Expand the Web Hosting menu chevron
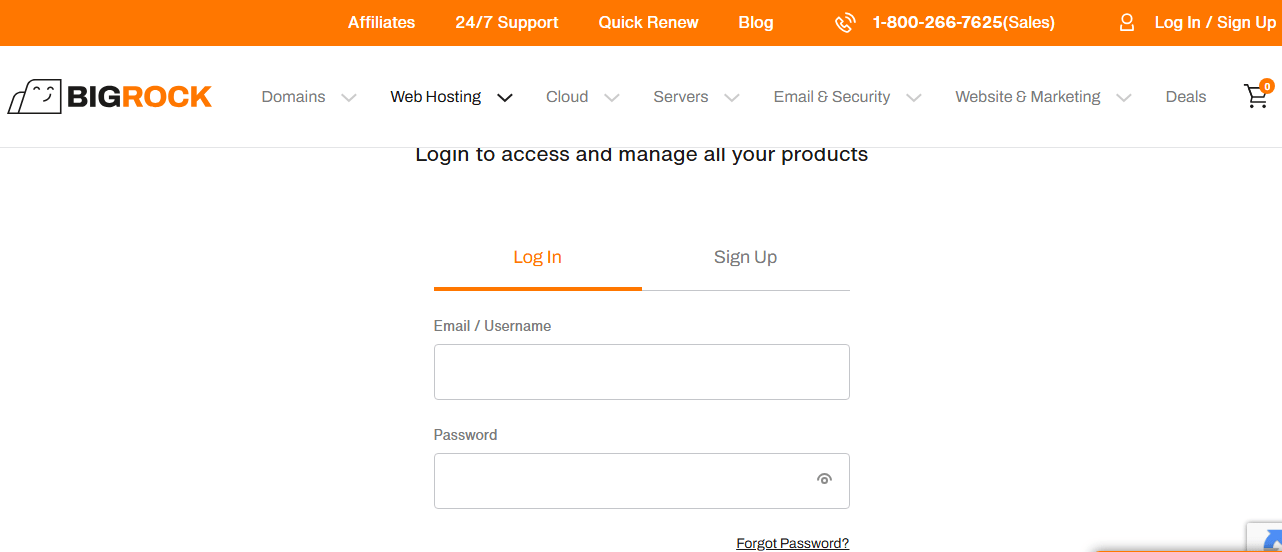This screenshot has width=1282, height=552. [505, 98]
